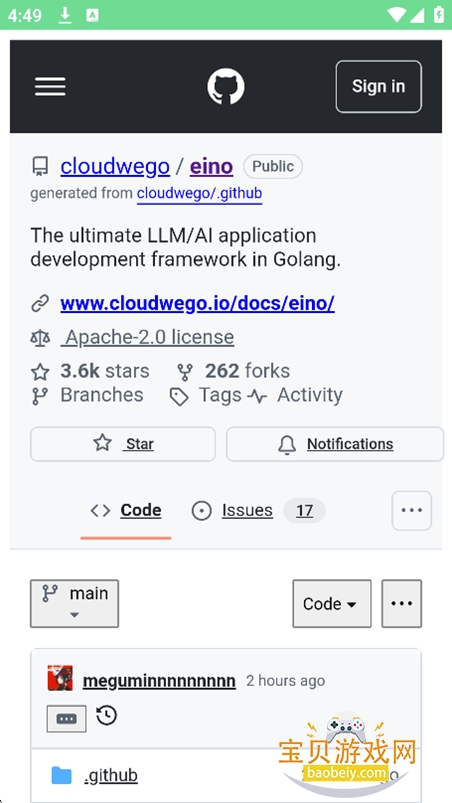Click the Sign in button

[378, 87]
